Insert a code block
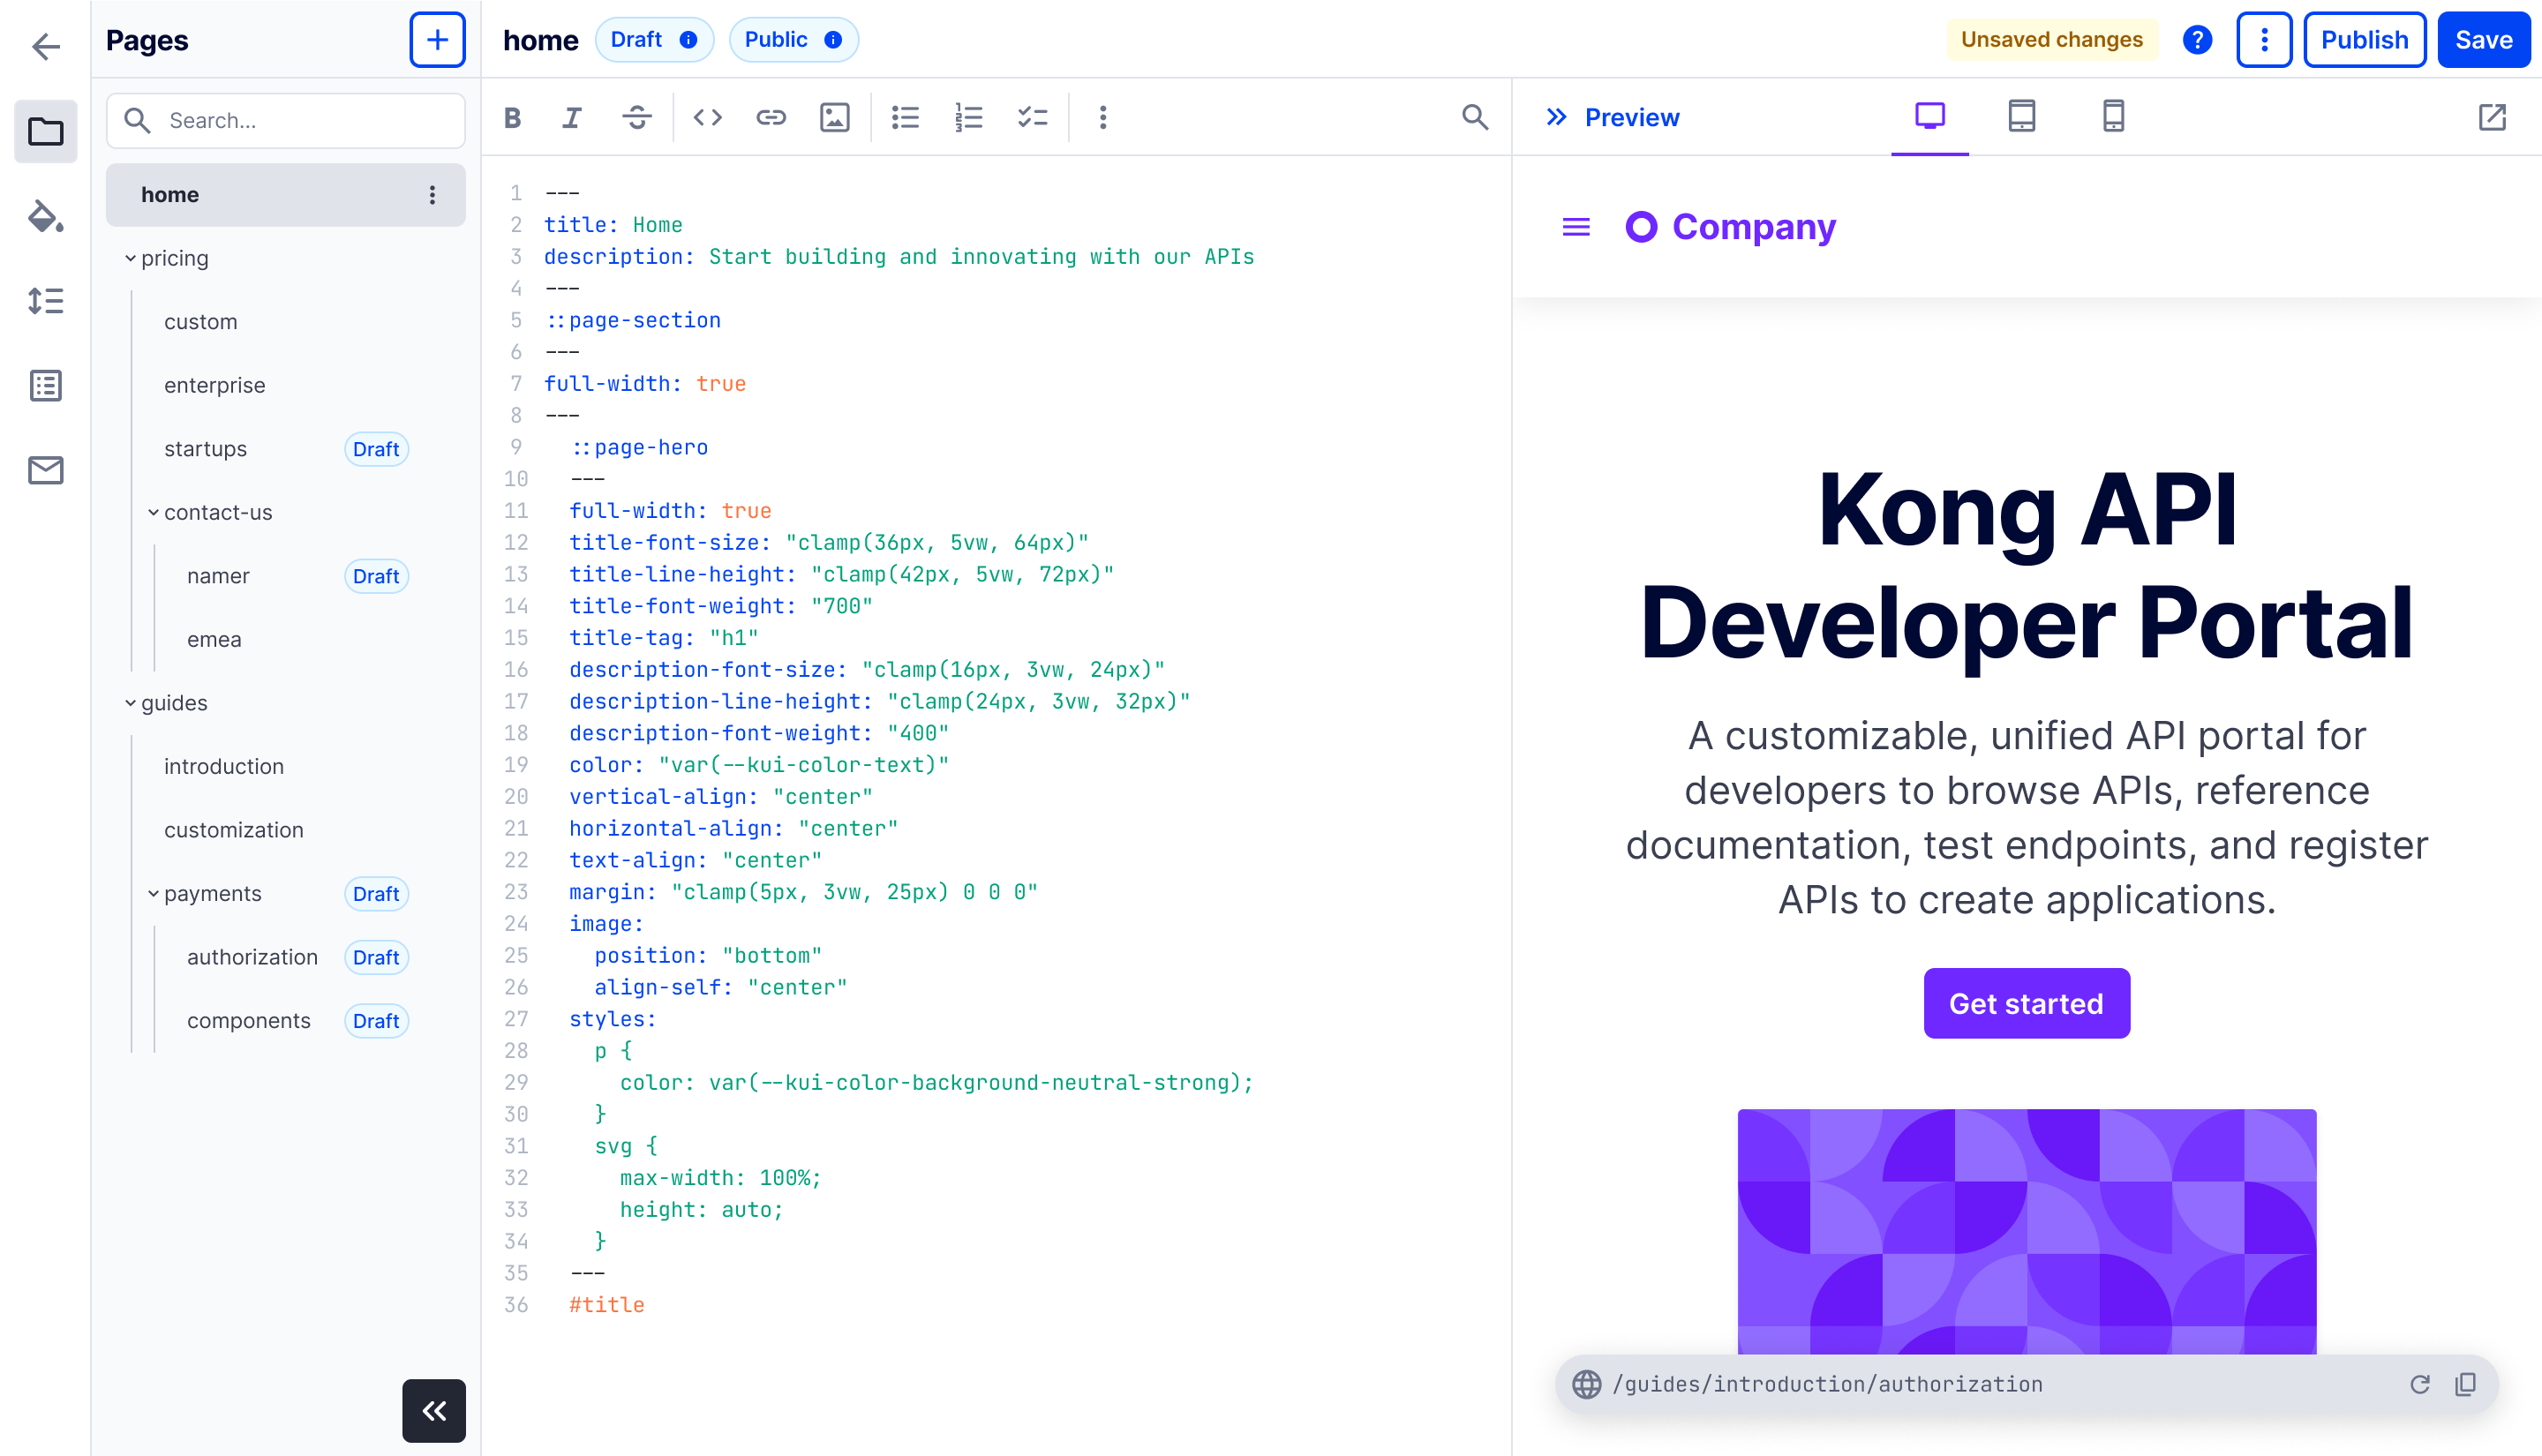The height and width of the screenshot is (1456, 2542). click(x=708, y=118)
